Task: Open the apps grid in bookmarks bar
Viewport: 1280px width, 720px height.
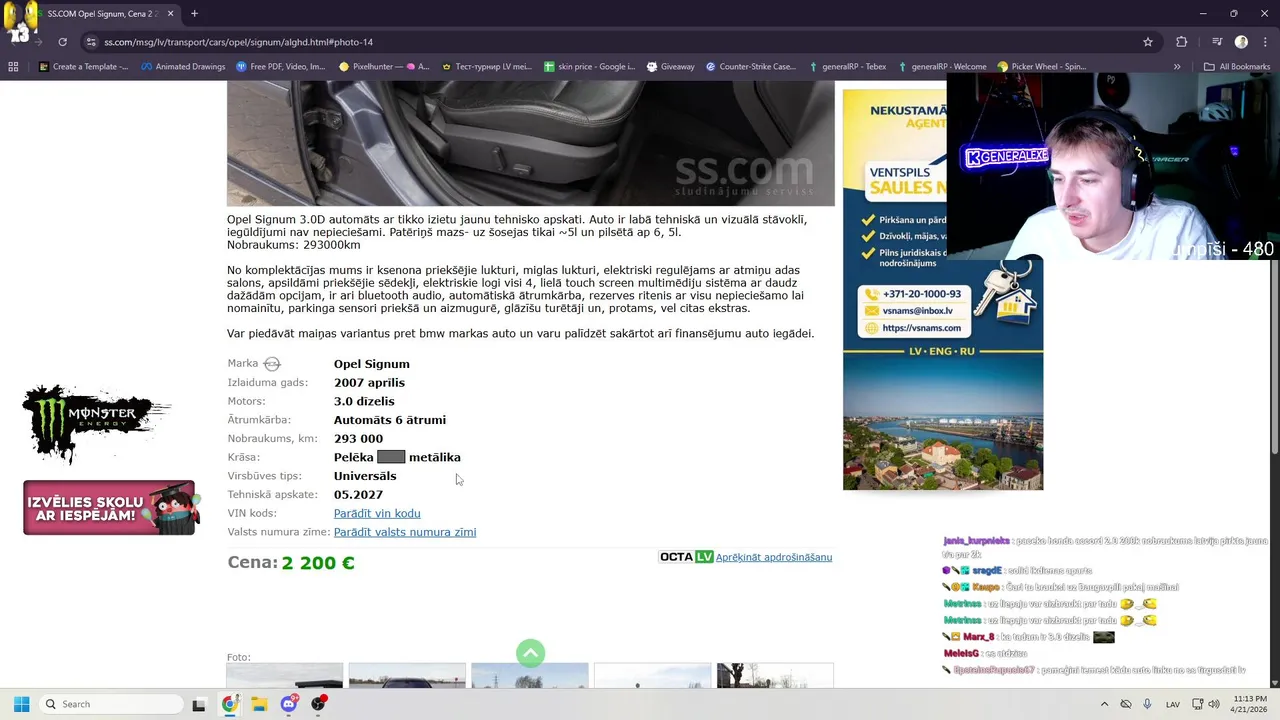Action: (x=13, y=67)
